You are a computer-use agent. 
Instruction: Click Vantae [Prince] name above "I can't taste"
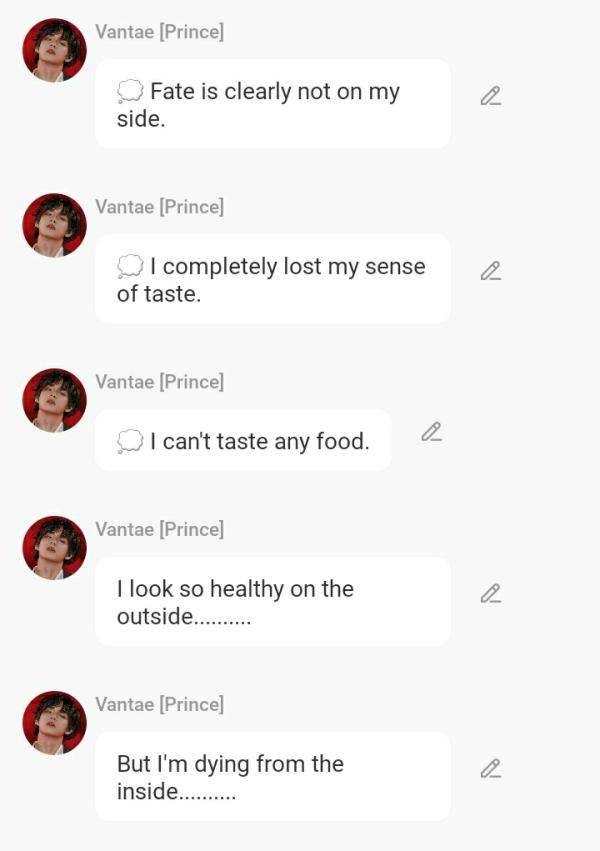click(159, 382)
